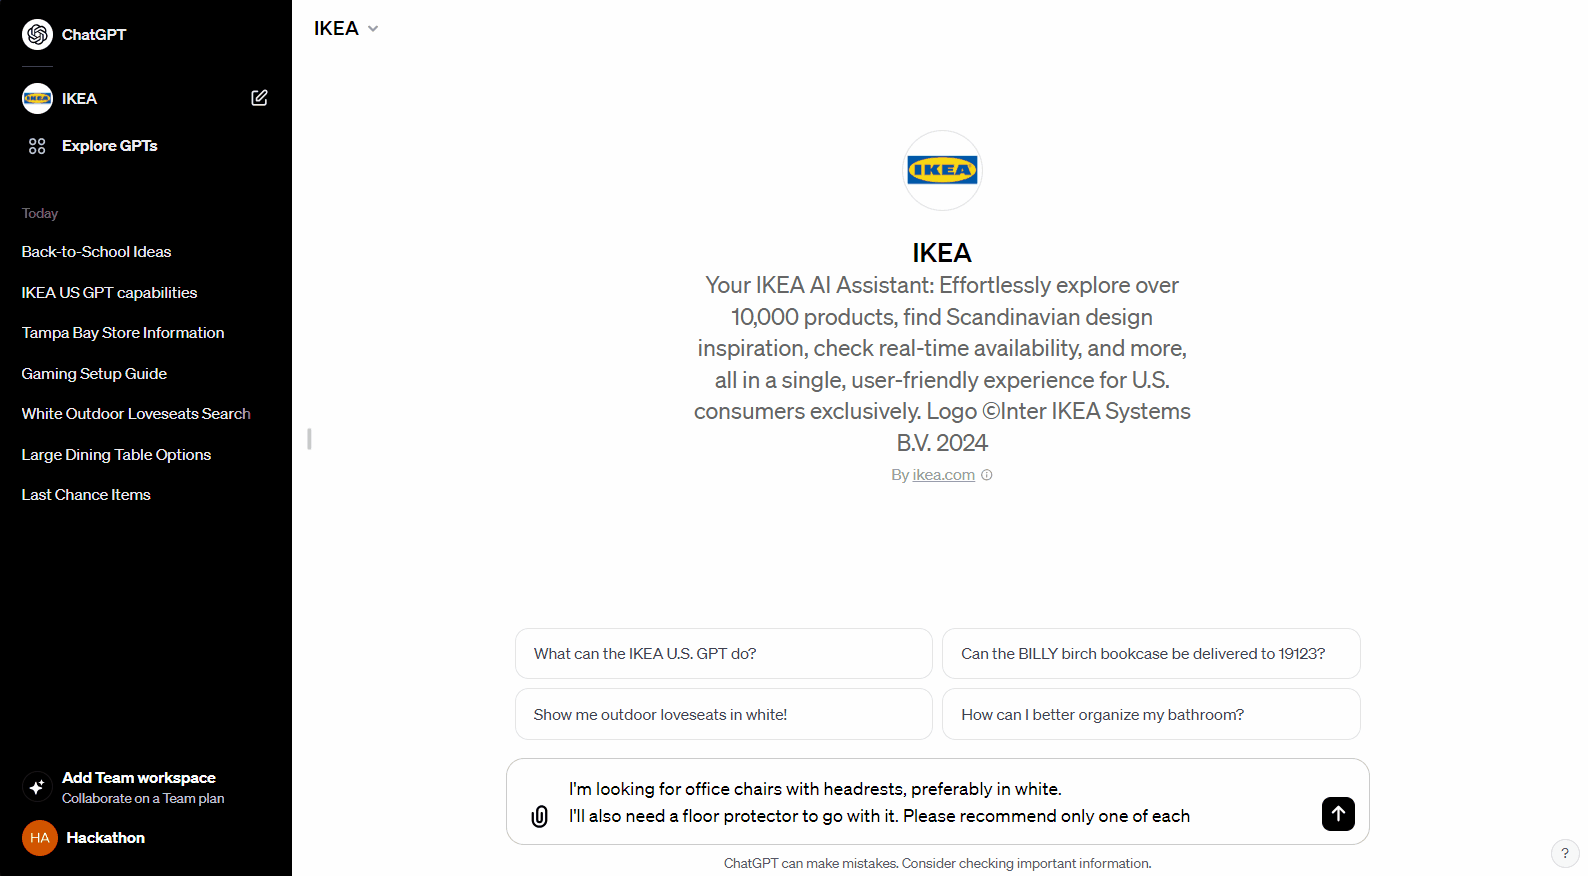Open the Back-to-School Ideas chat
This screenshot has height=876, width=1588.
point(96,252)
